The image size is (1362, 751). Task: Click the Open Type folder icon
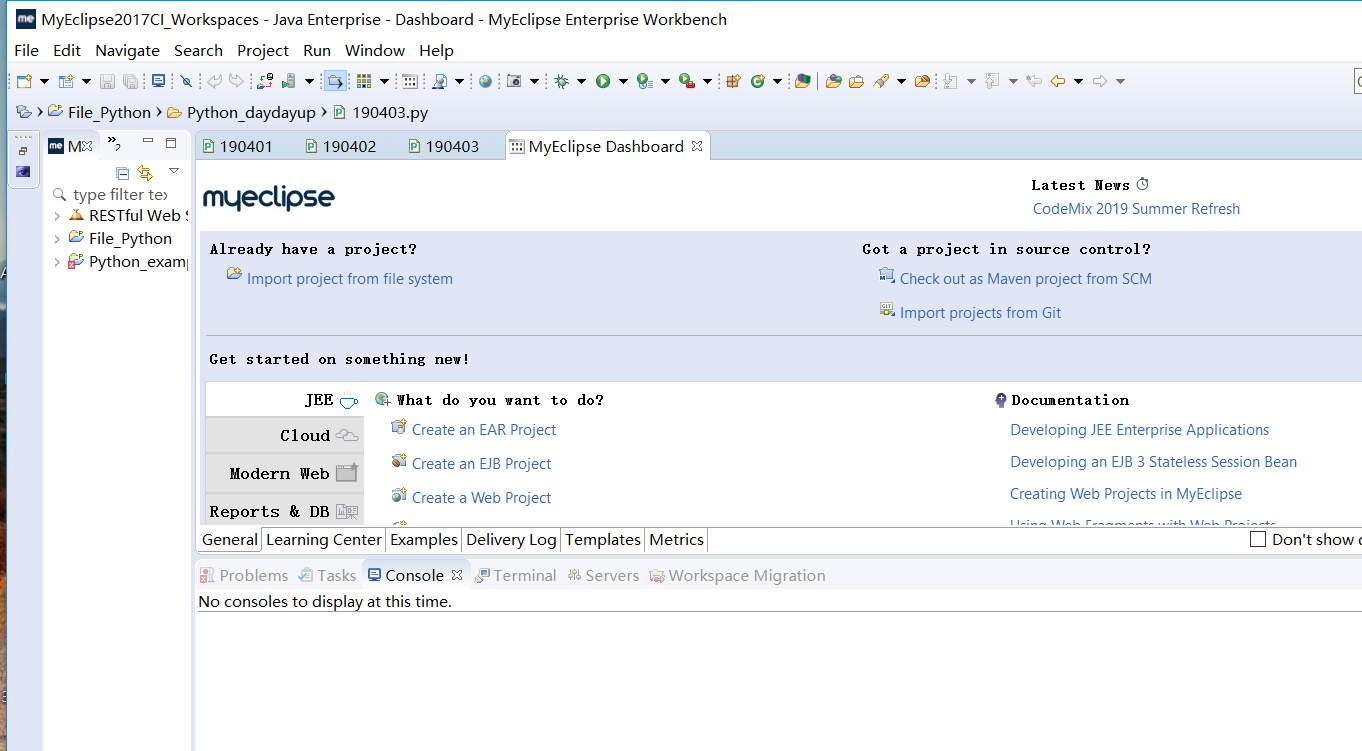[833, 81]
